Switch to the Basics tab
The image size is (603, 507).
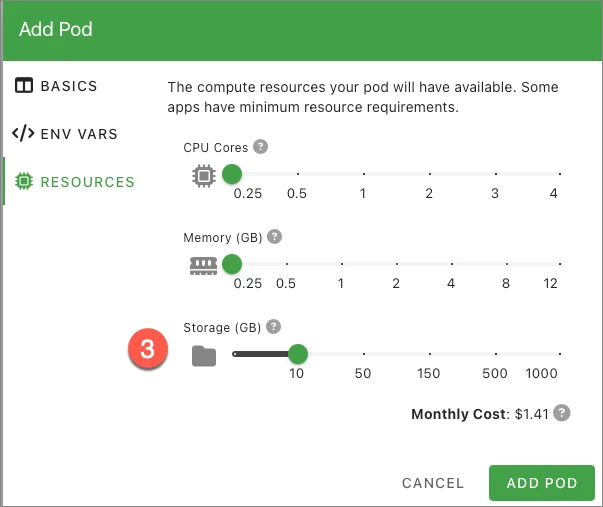point(70,86)
